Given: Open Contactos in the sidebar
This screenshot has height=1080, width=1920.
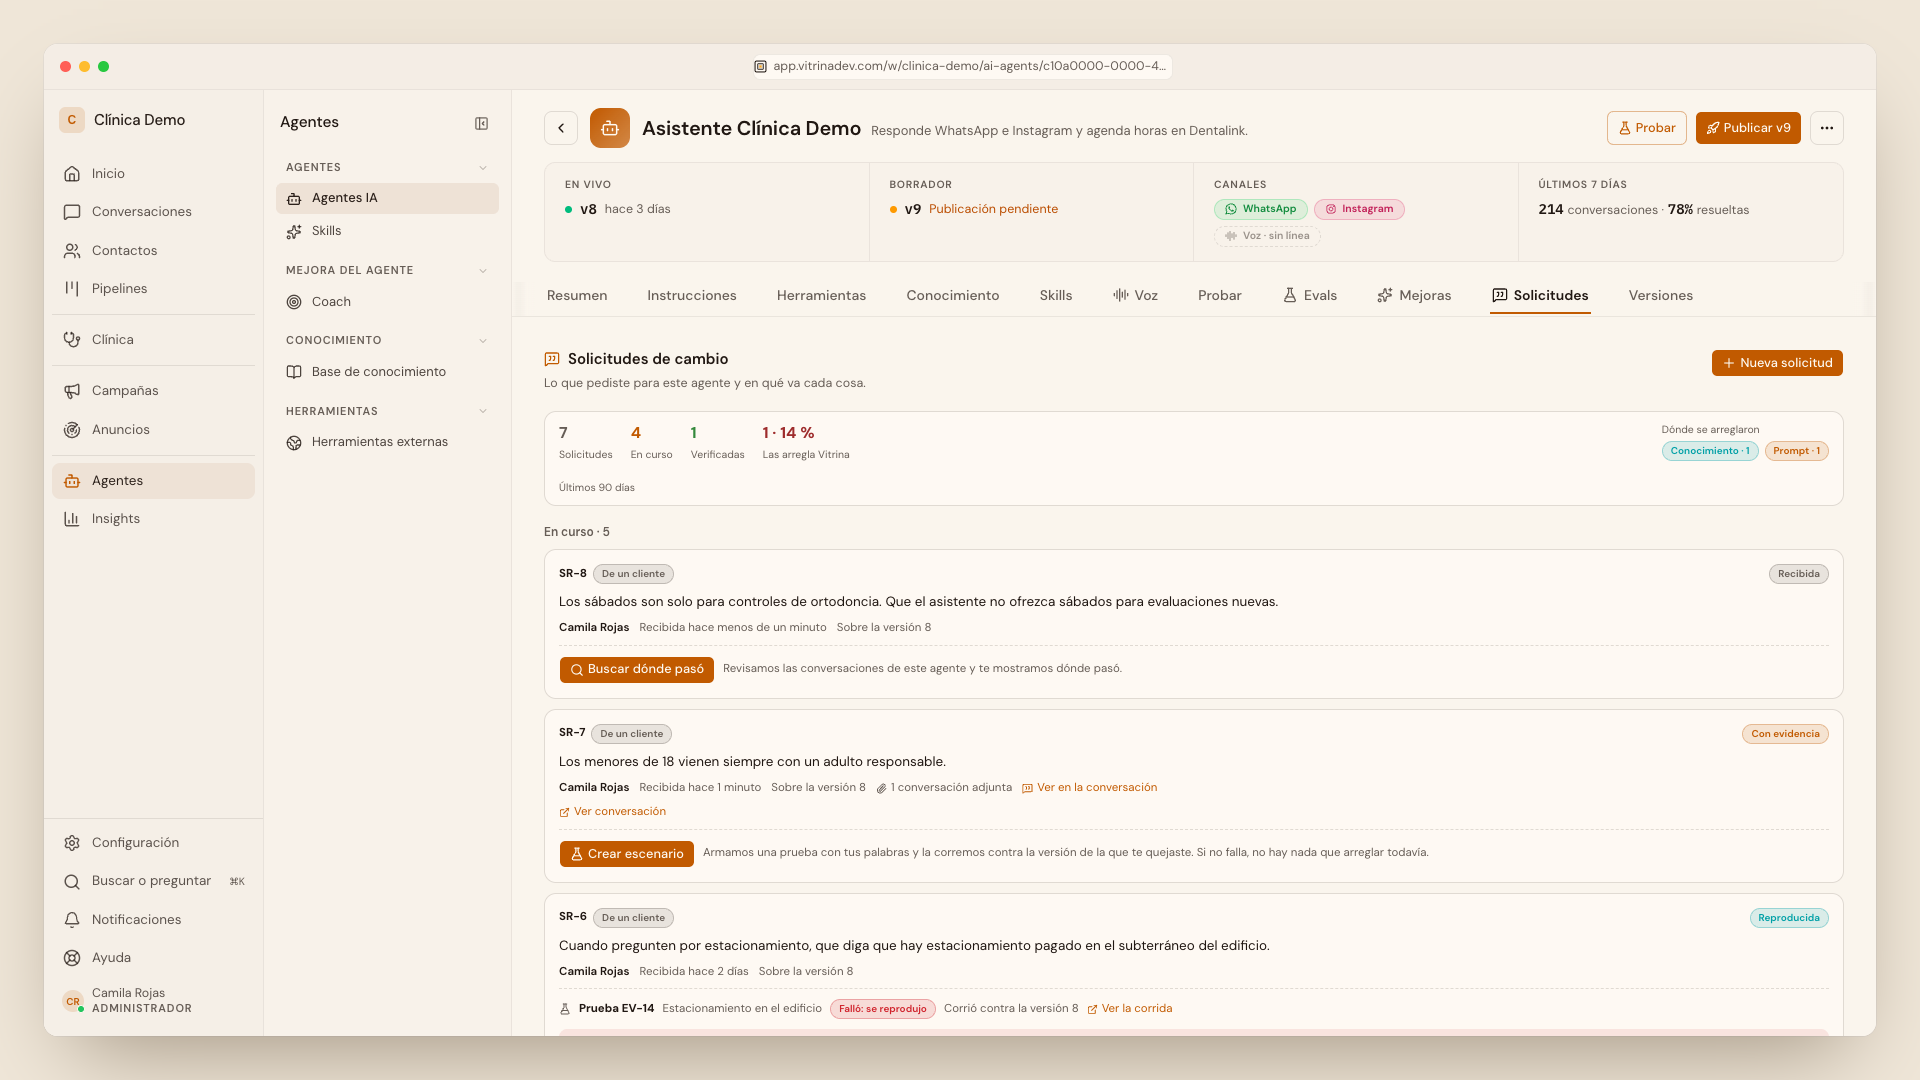Looking at the screenshot, I should 153,251.
